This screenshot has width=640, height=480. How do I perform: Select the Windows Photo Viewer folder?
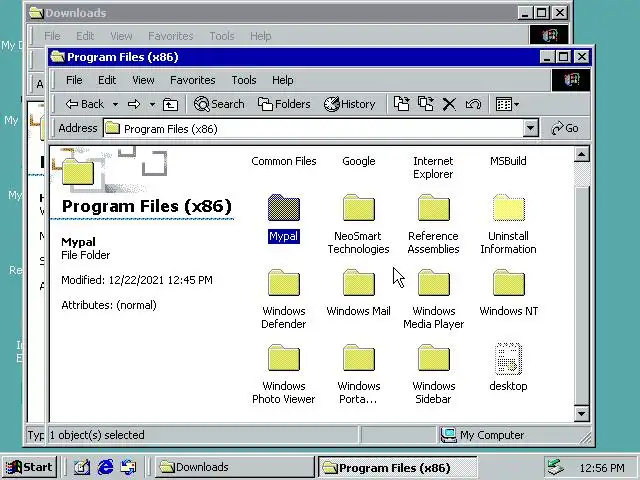tap(284, 358)
